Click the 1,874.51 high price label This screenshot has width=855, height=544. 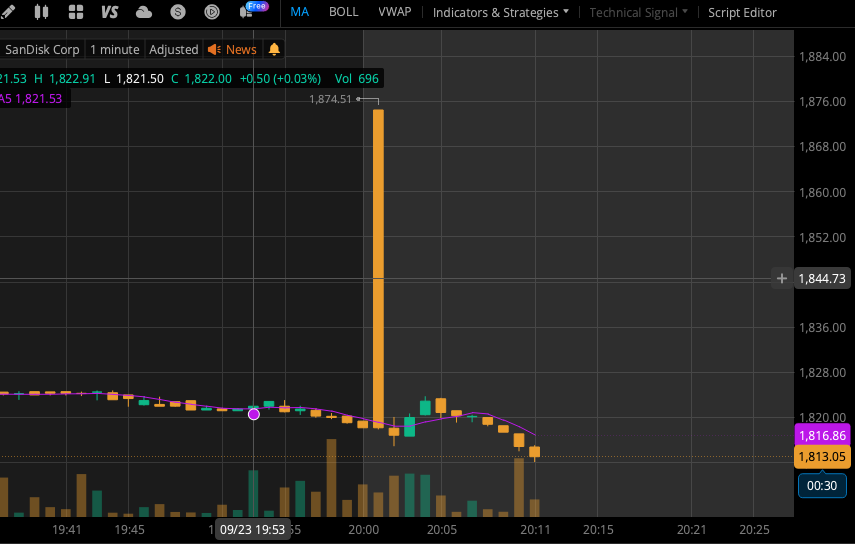pos(330,99)
